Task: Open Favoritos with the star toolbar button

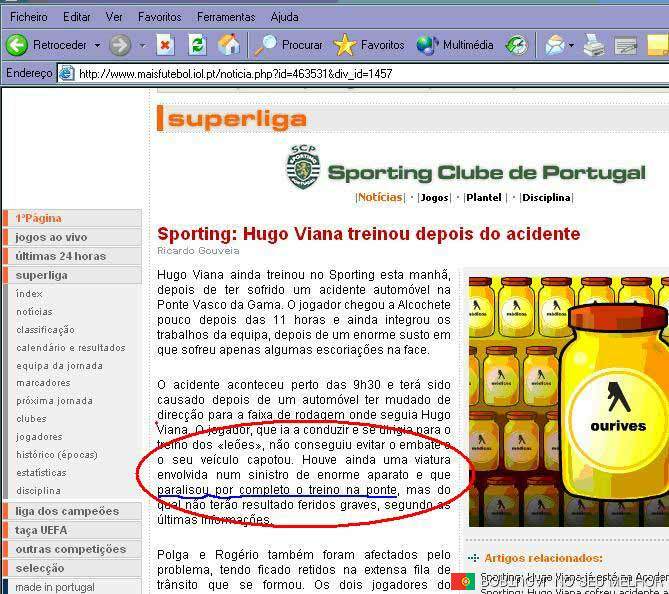Action: [x=369, y=45]
